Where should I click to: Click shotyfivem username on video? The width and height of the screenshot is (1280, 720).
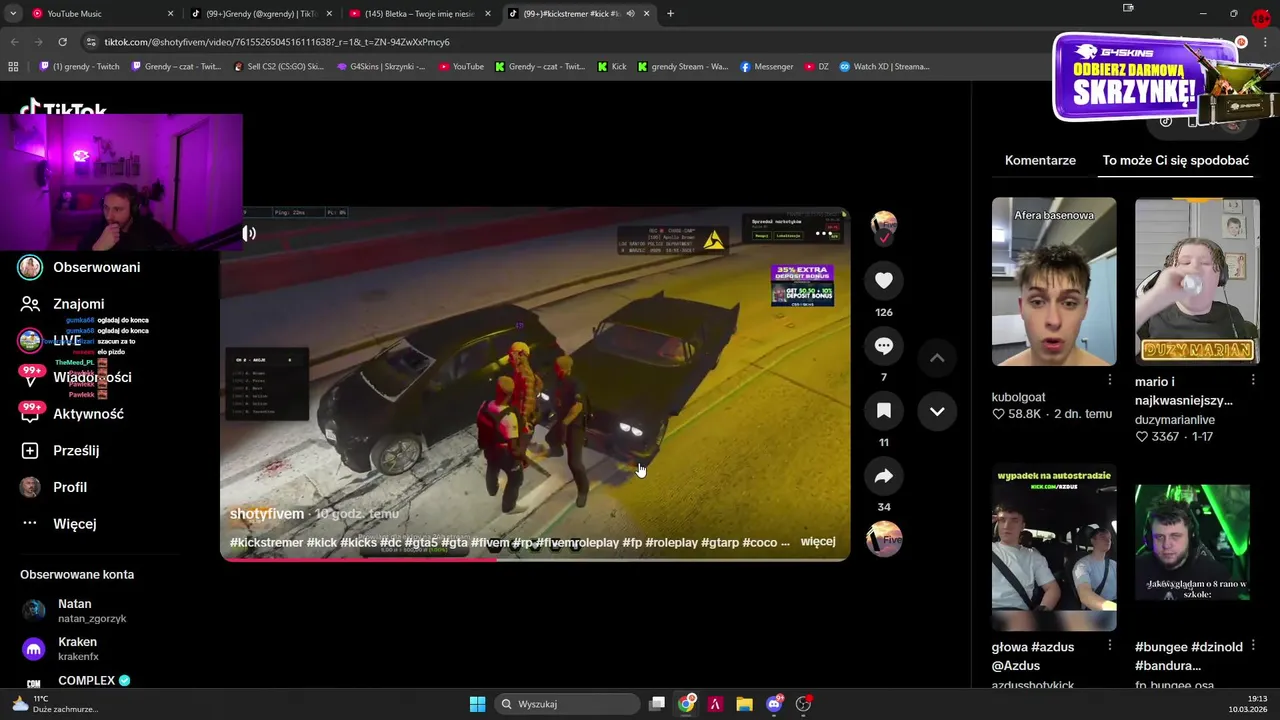[267, 514]
